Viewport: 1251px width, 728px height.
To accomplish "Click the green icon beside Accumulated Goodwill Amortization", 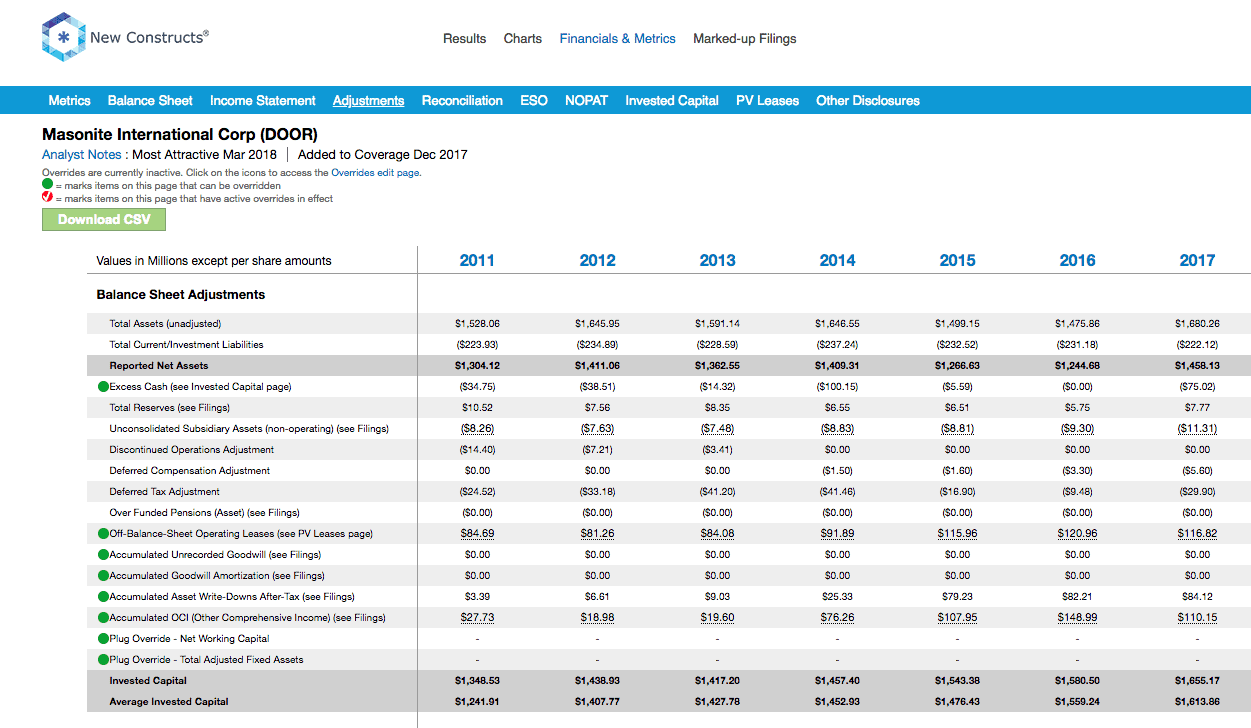I will click(x=103, y=576).
